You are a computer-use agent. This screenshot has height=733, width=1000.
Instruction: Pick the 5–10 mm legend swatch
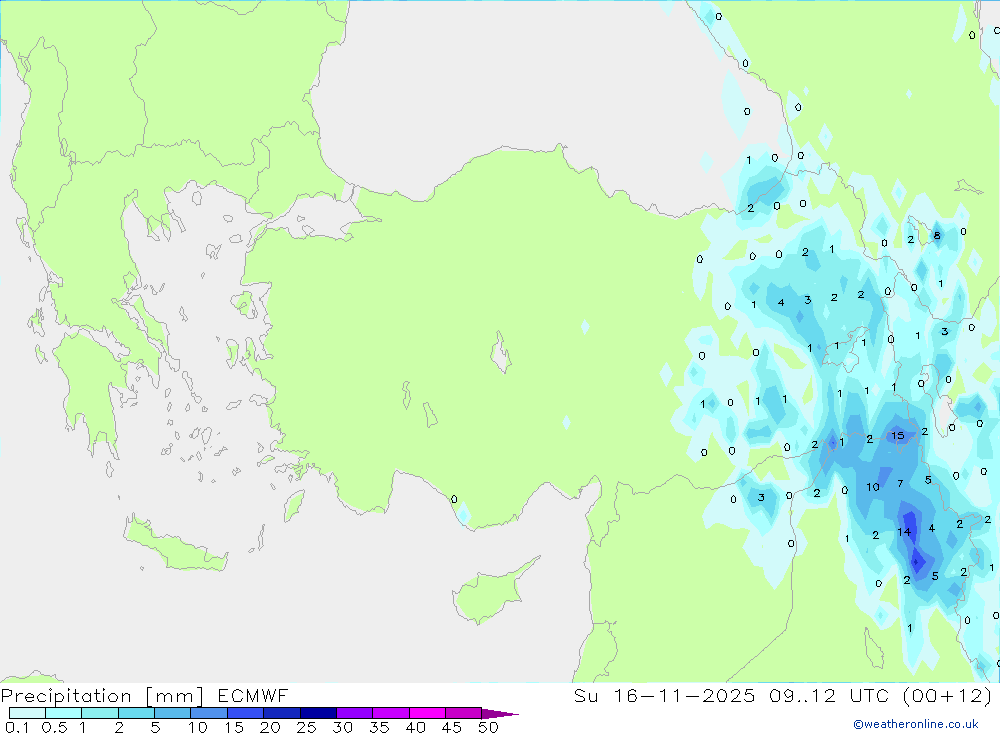tap(173, 713)
